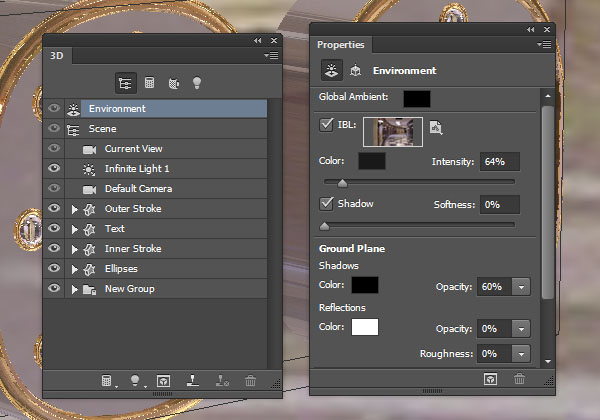This screenshot has height=420, width=600.
Task: Open Global Ambient color swatch
Action: (x=417, y=99)
